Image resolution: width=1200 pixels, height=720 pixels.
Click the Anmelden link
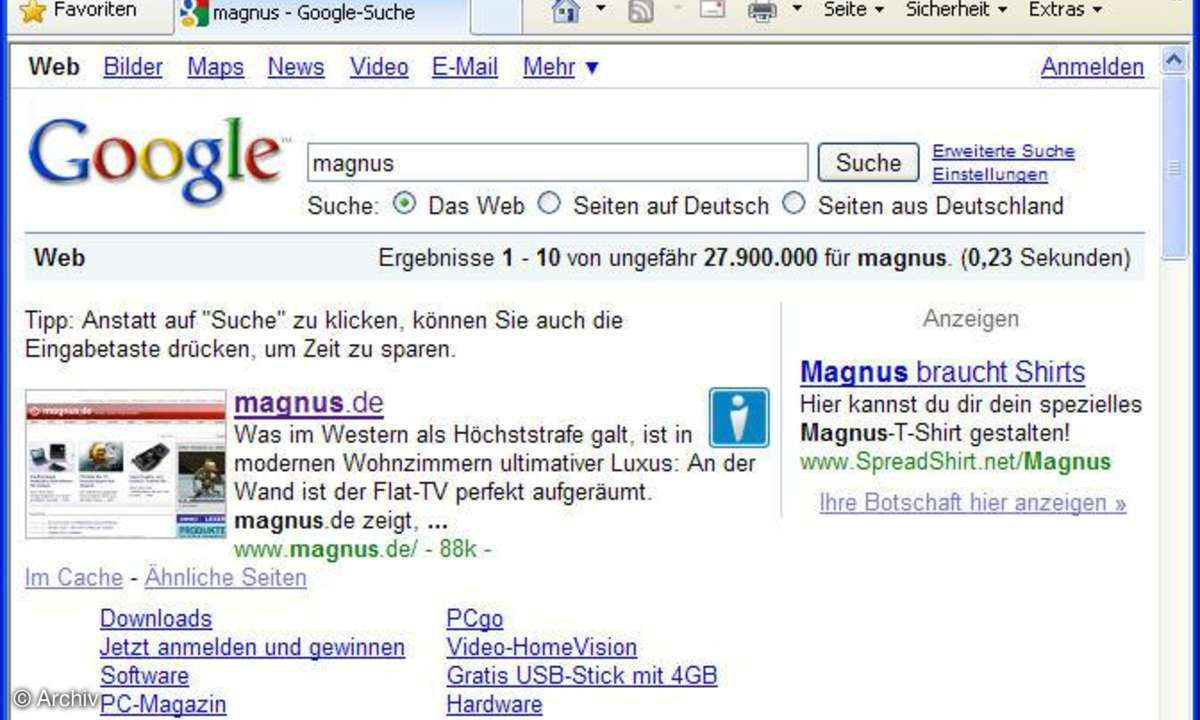click(1093, 67)
